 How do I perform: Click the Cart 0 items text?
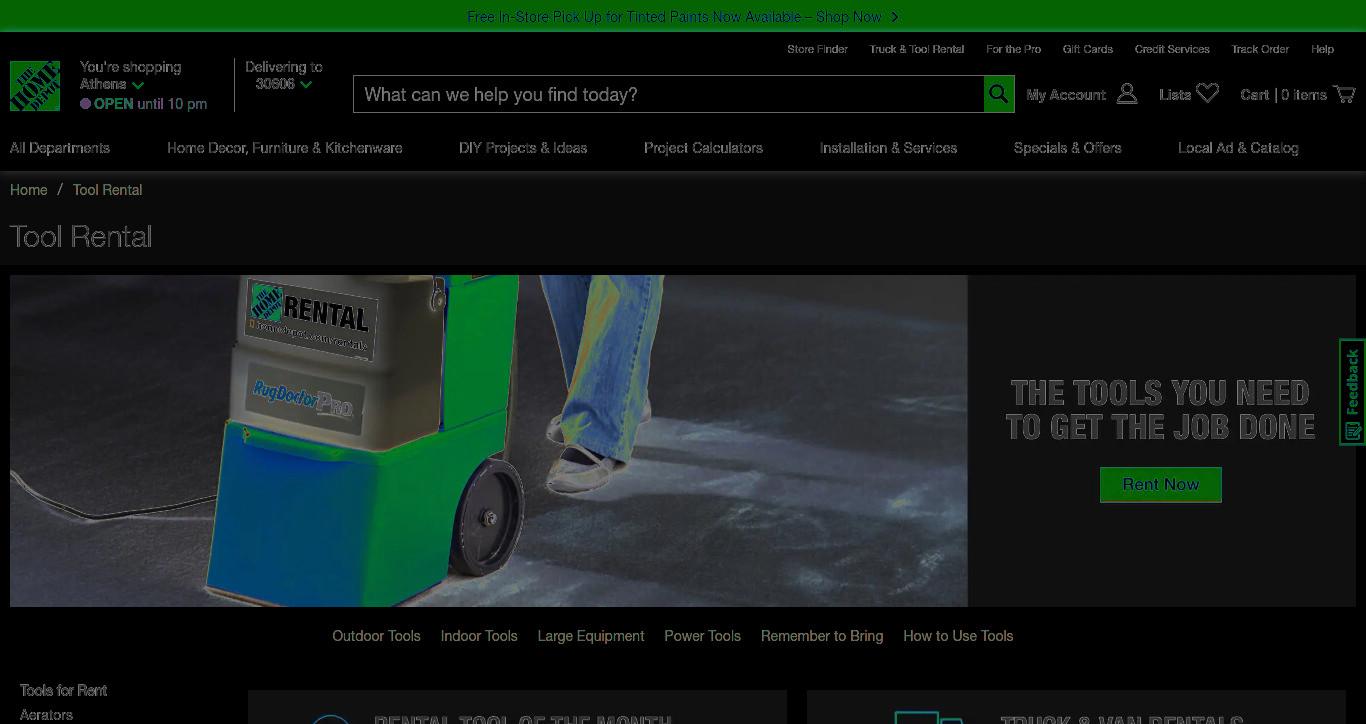point(1283,95)
